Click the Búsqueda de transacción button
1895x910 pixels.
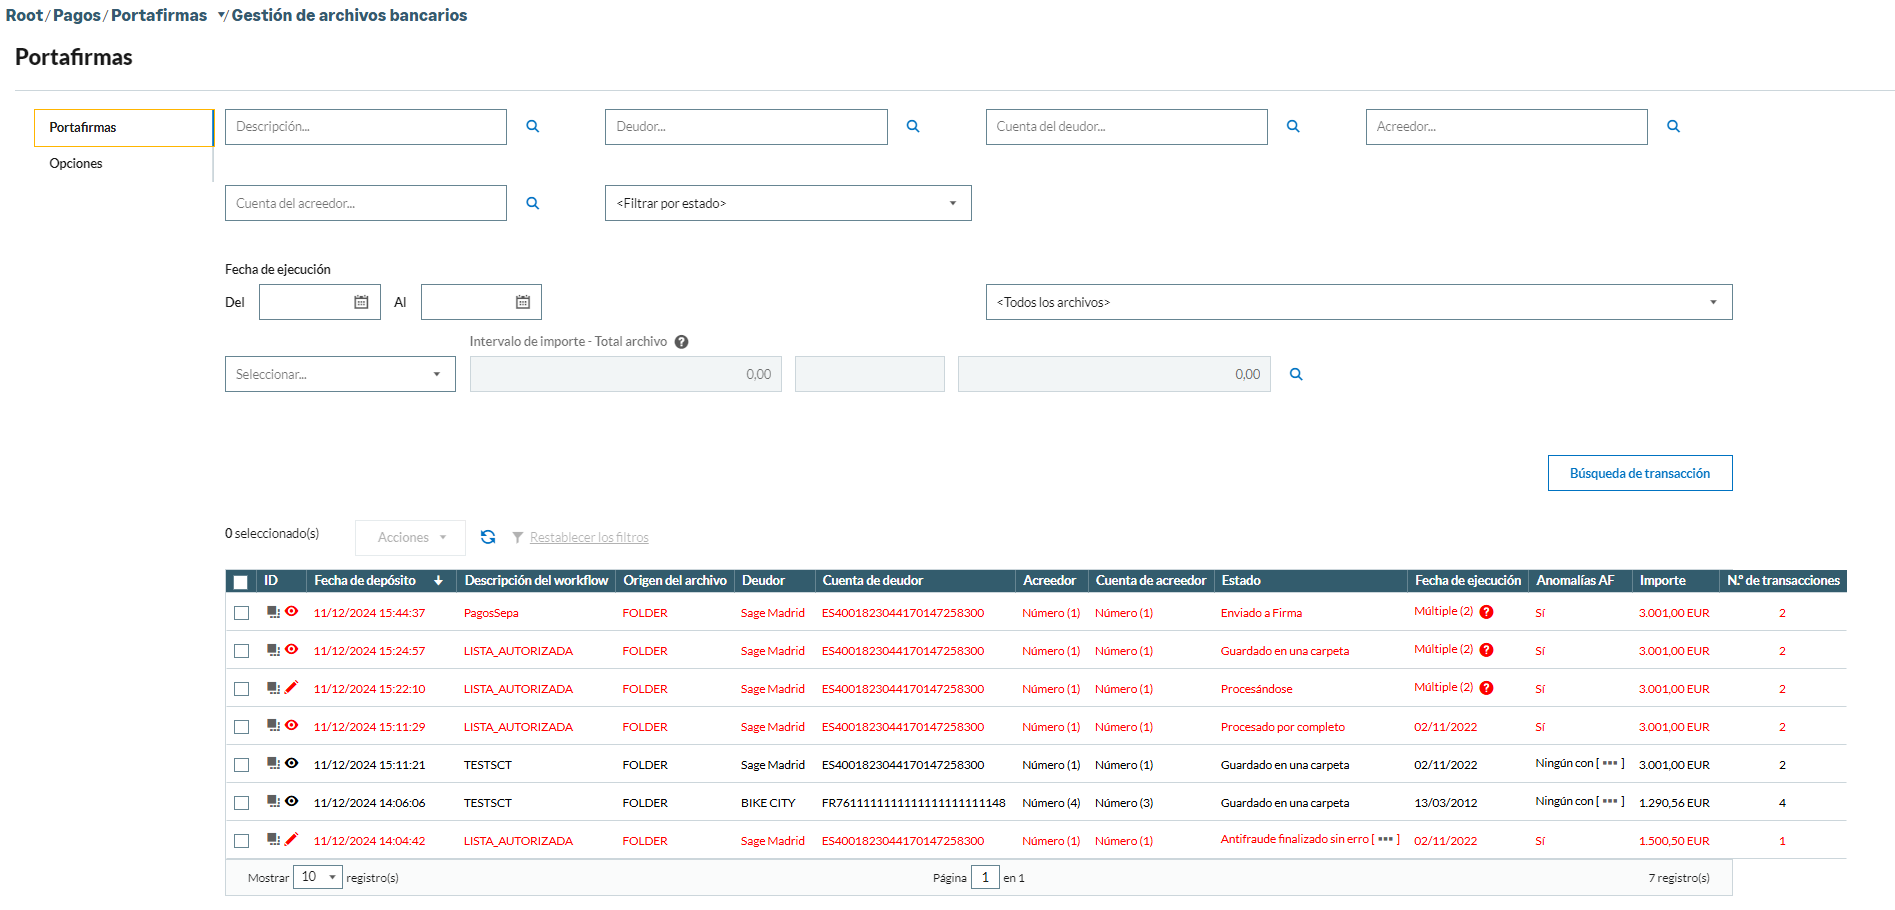[x=1639, y=473]
